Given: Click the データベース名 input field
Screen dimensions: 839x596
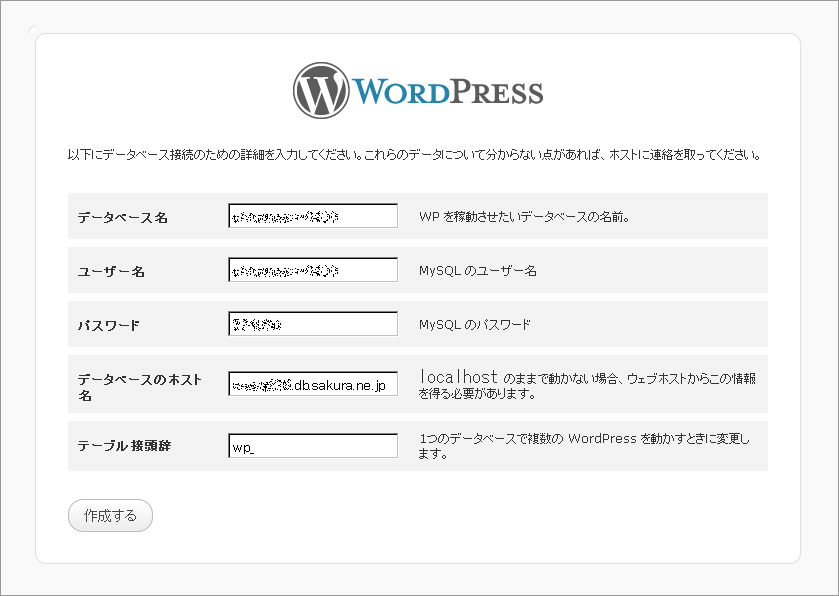Looking at the screenshot, I should tap(313, 216).
